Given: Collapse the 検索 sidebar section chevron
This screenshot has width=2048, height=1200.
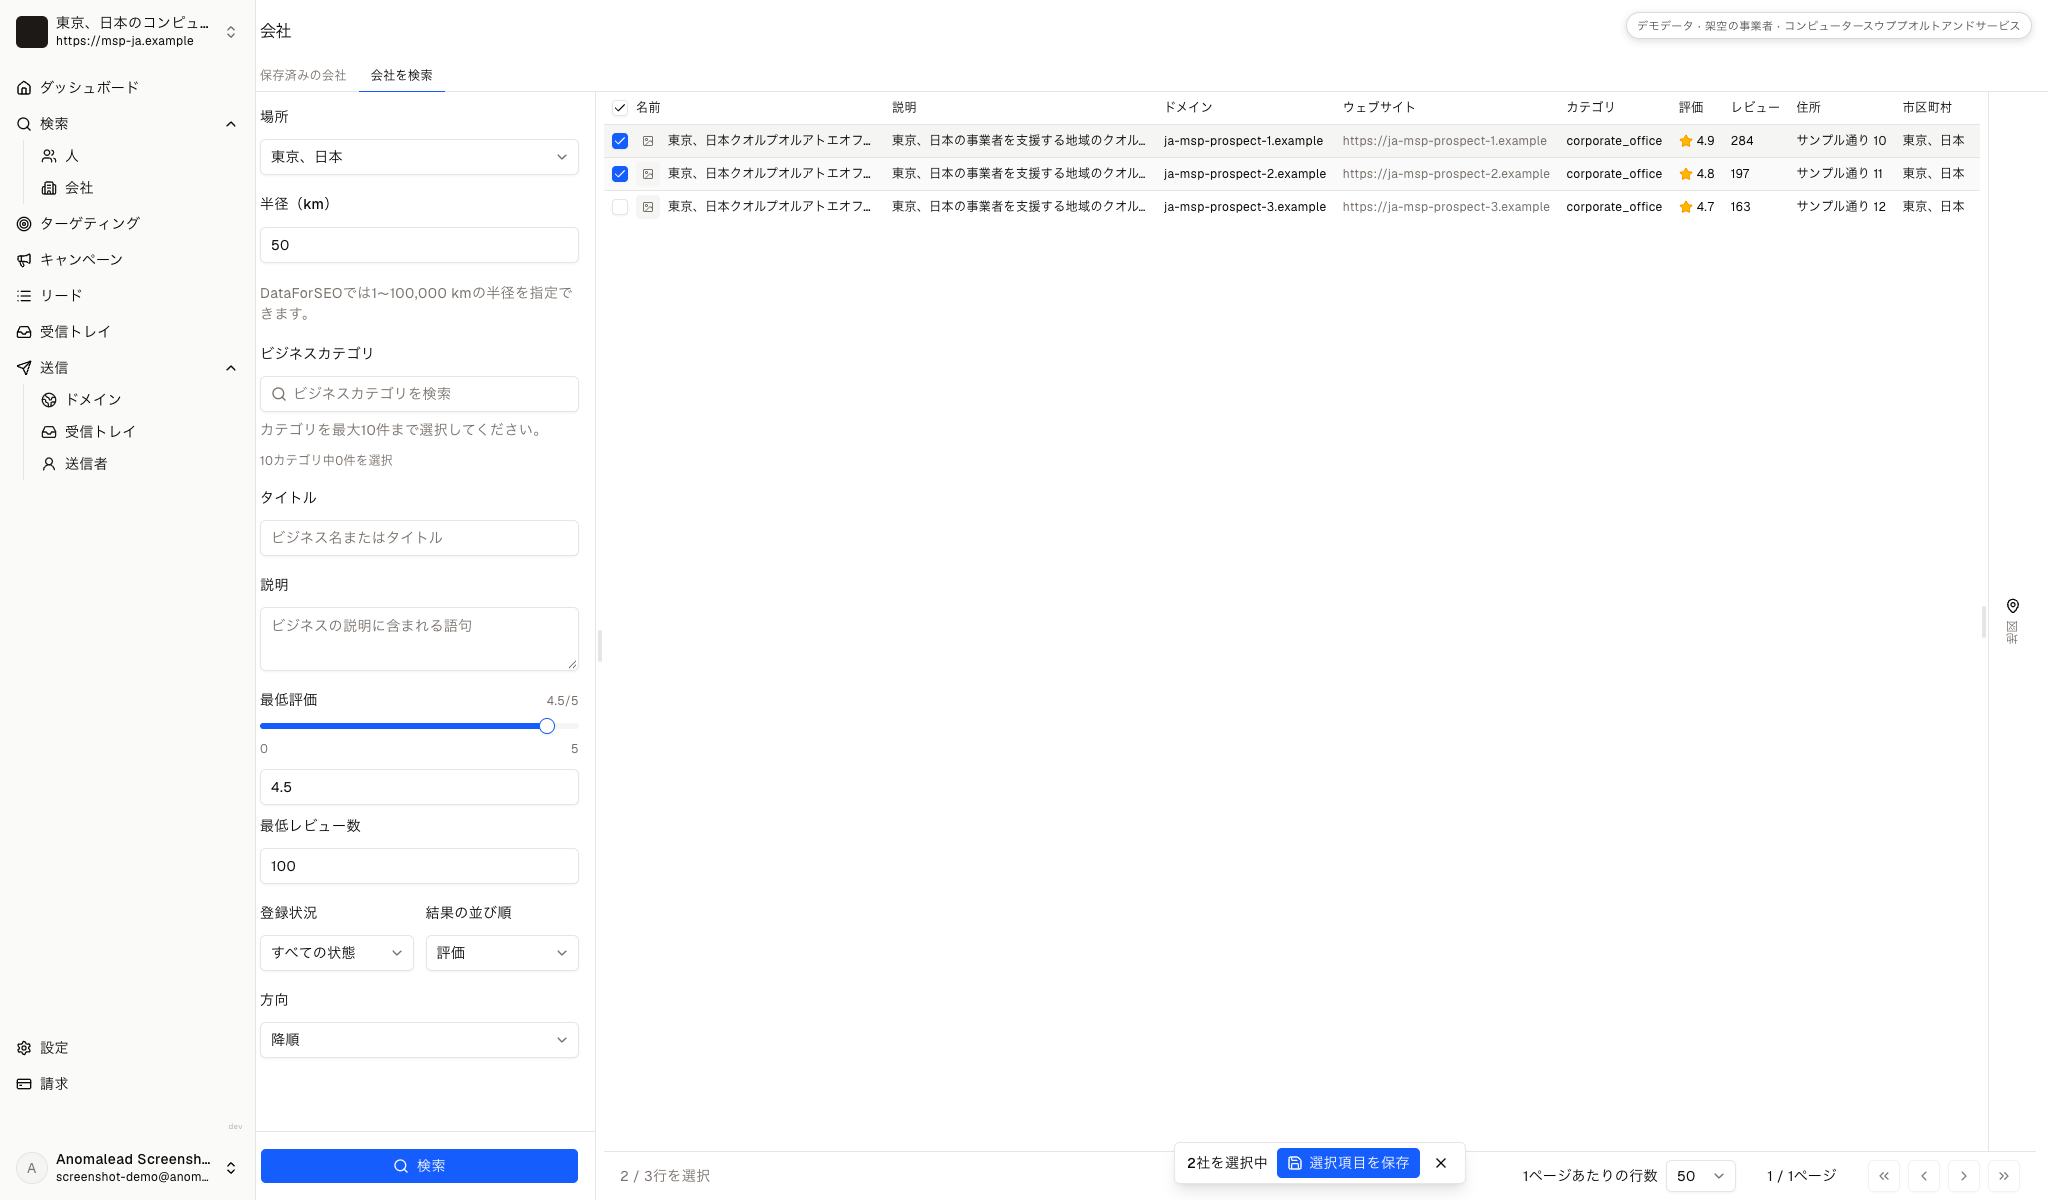Looking at the screenshot, I should click(231, 124).
